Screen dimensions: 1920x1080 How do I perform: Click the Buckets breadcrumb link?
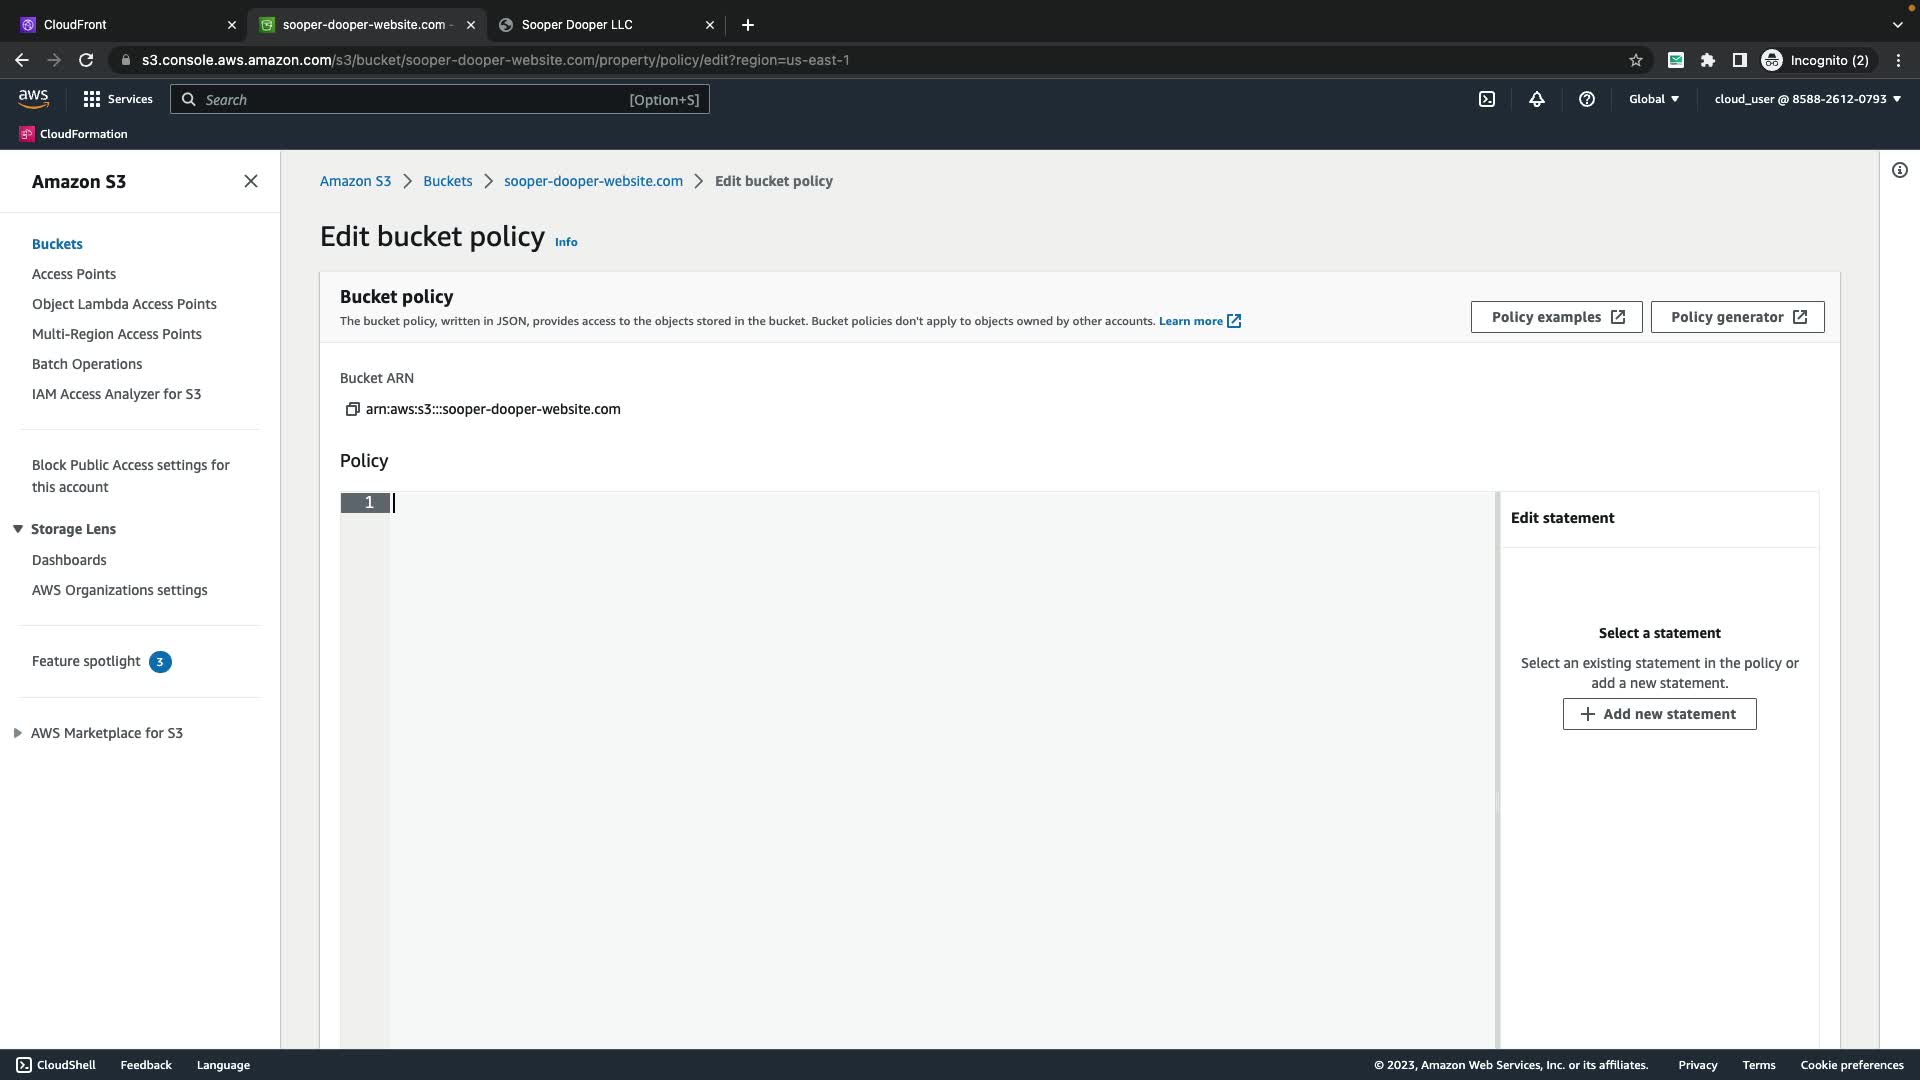[447, 181]
